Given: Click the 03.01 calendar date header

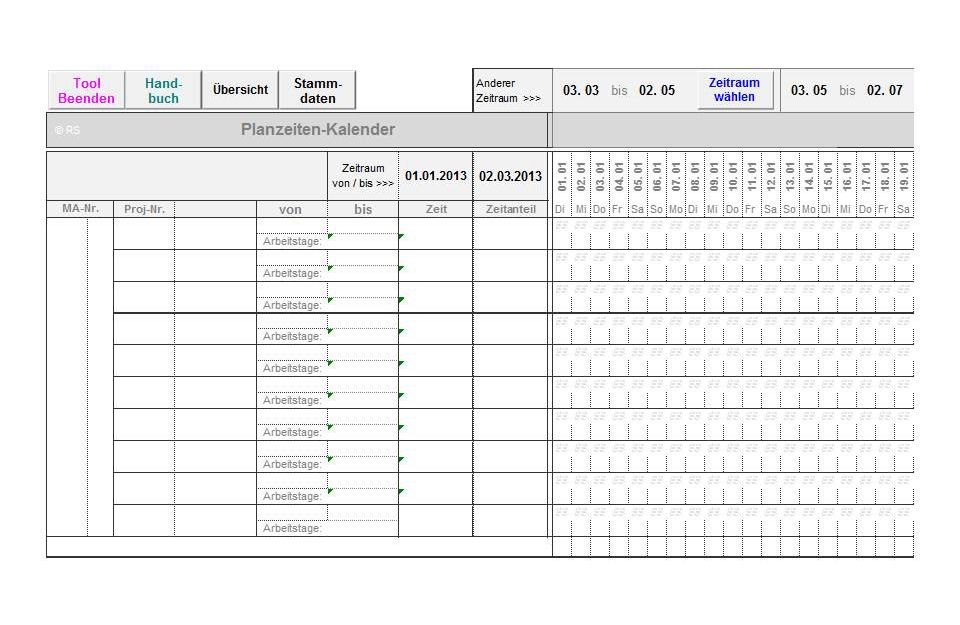Looking at the screenshot, I should tap(600, 176).
